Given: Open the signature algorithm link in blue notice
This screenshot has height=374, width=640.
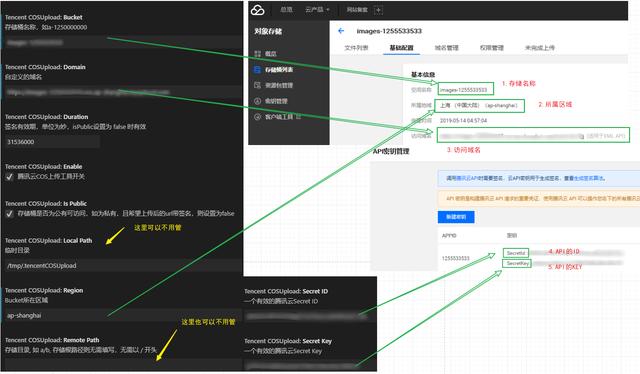Looking at the screenshot, I should pyautogui.click(x=589, y=178).
